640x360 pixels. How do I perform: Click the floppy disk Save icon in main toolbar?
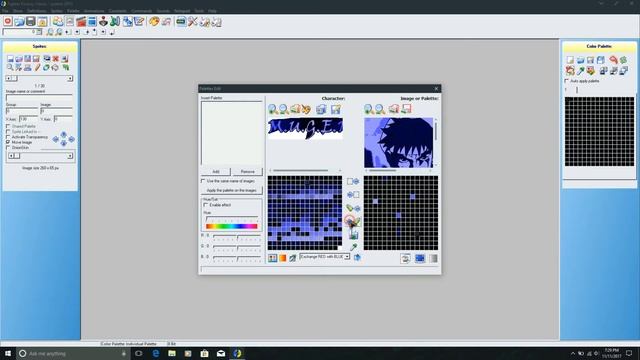coord(31,22)
